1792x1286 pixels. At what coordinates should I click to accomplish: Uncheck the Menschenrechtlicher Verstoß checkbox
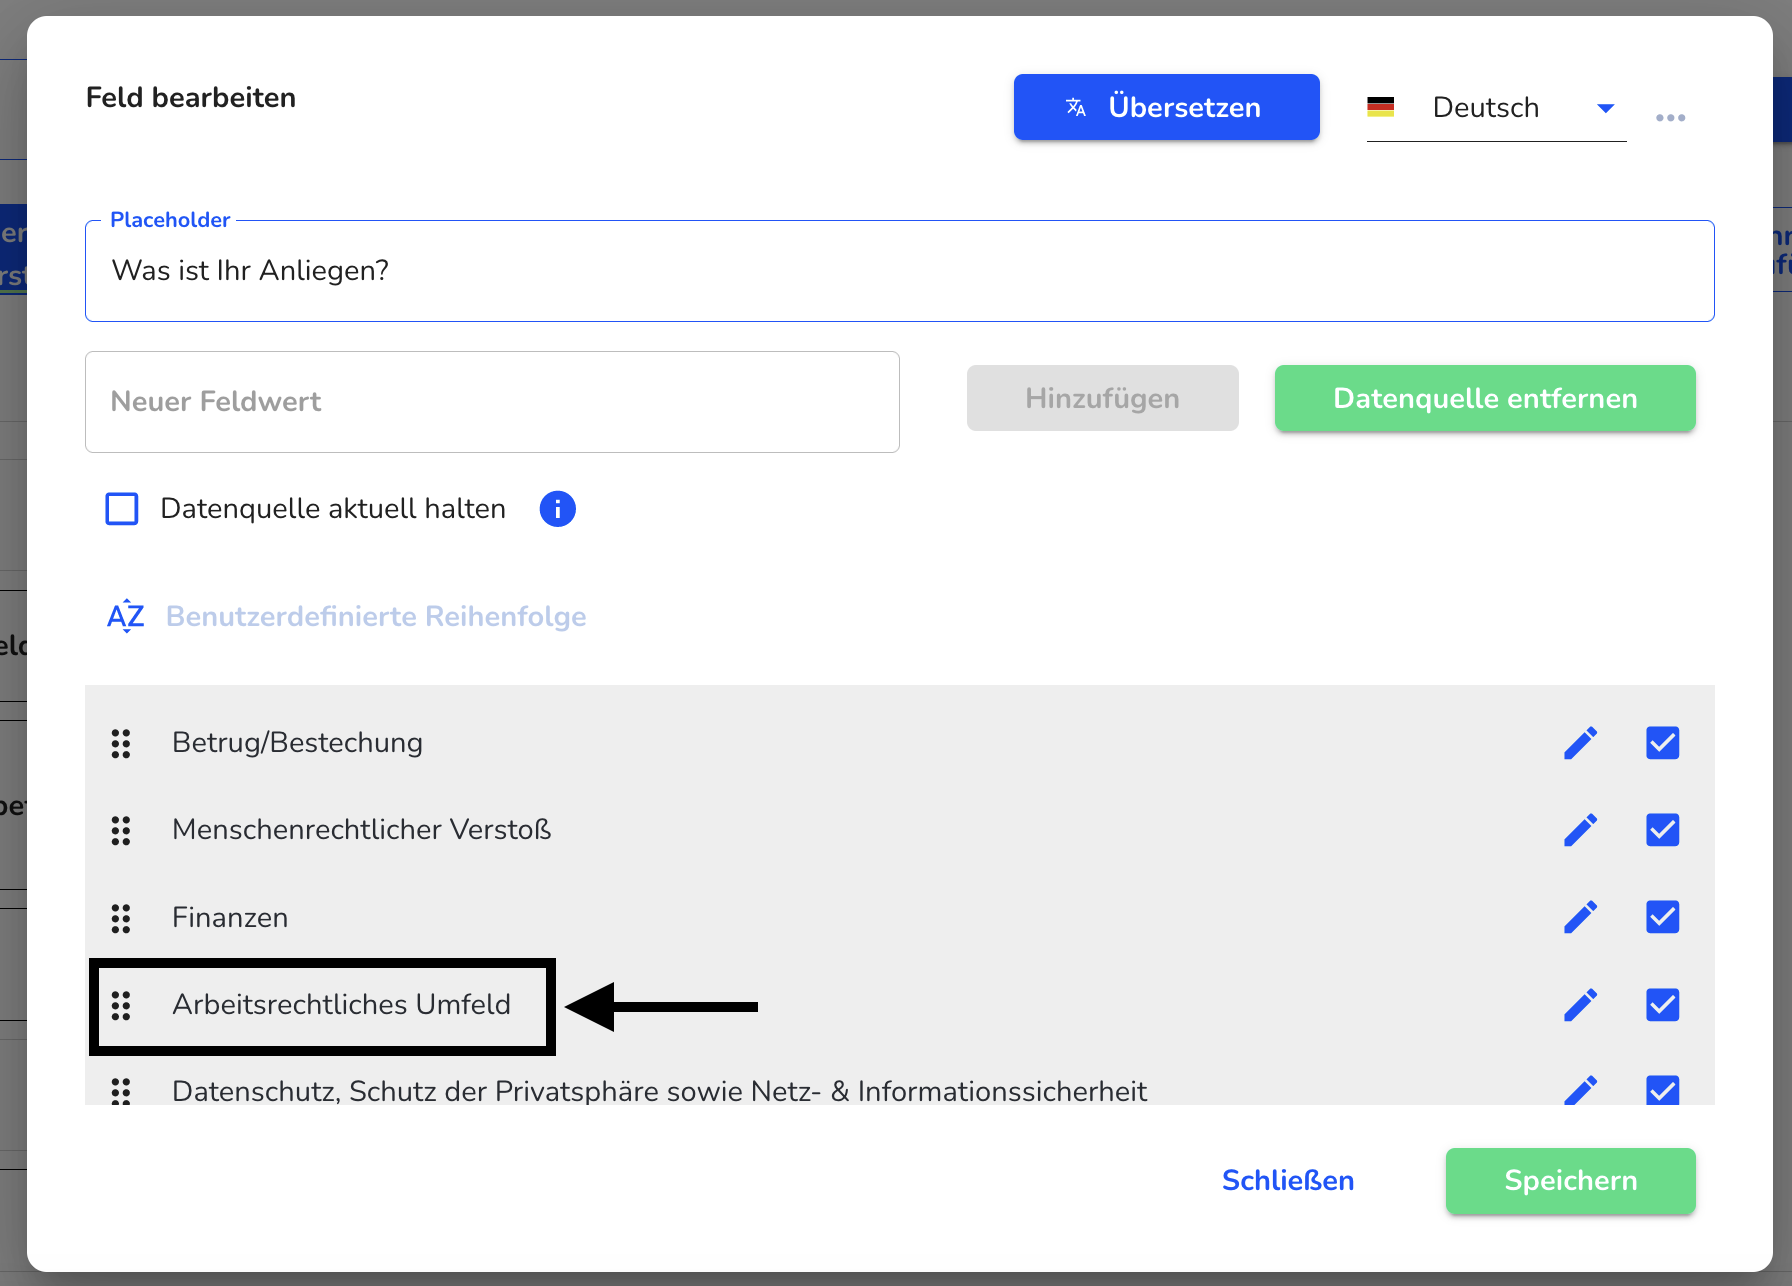(1662, 830)
